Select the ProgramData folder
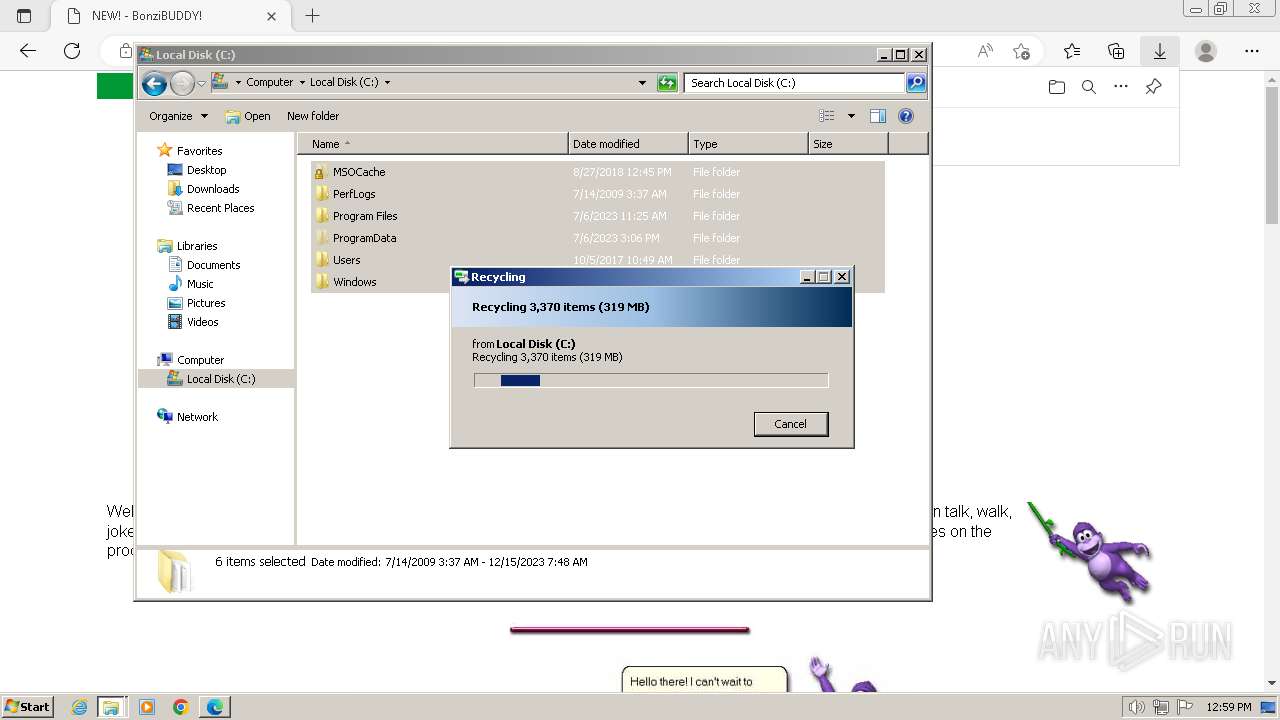Image resolution: width=1280 pixels, height=720 pixels. [x=598, y=238]
